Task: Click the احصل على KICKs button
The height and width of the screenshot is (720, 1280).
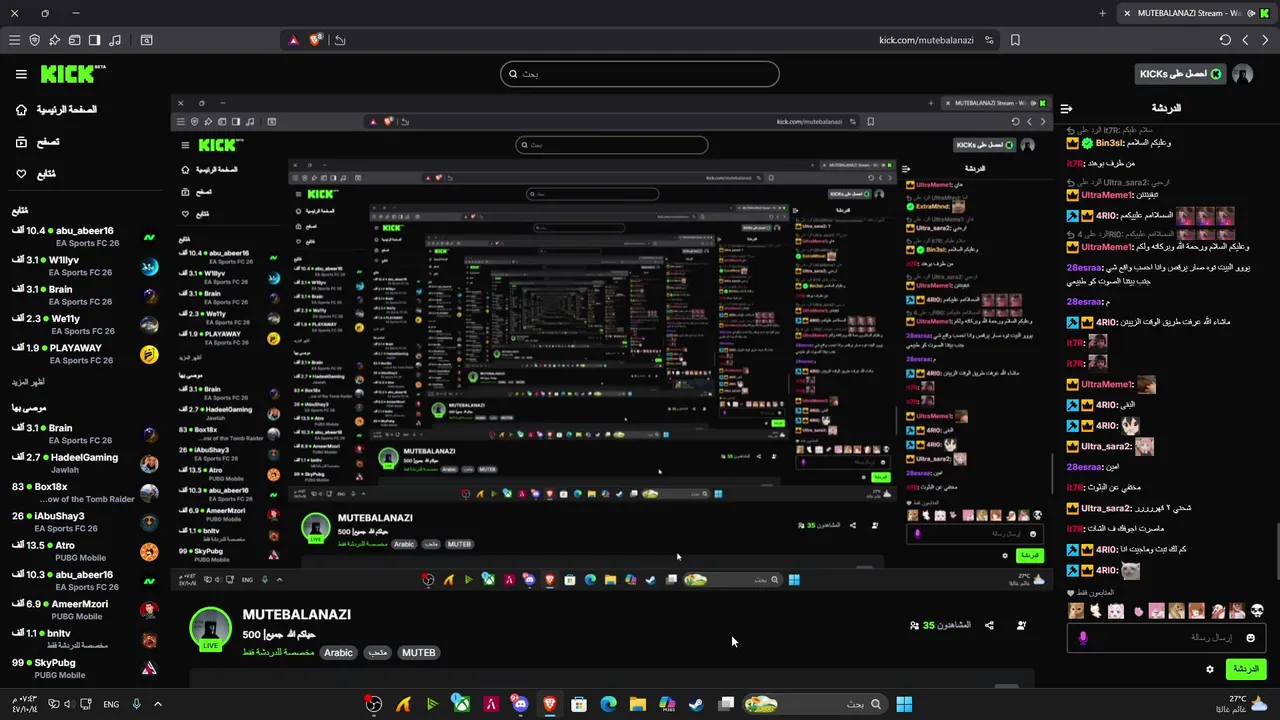Action: pyautogui.click(x=1181, y=74)
